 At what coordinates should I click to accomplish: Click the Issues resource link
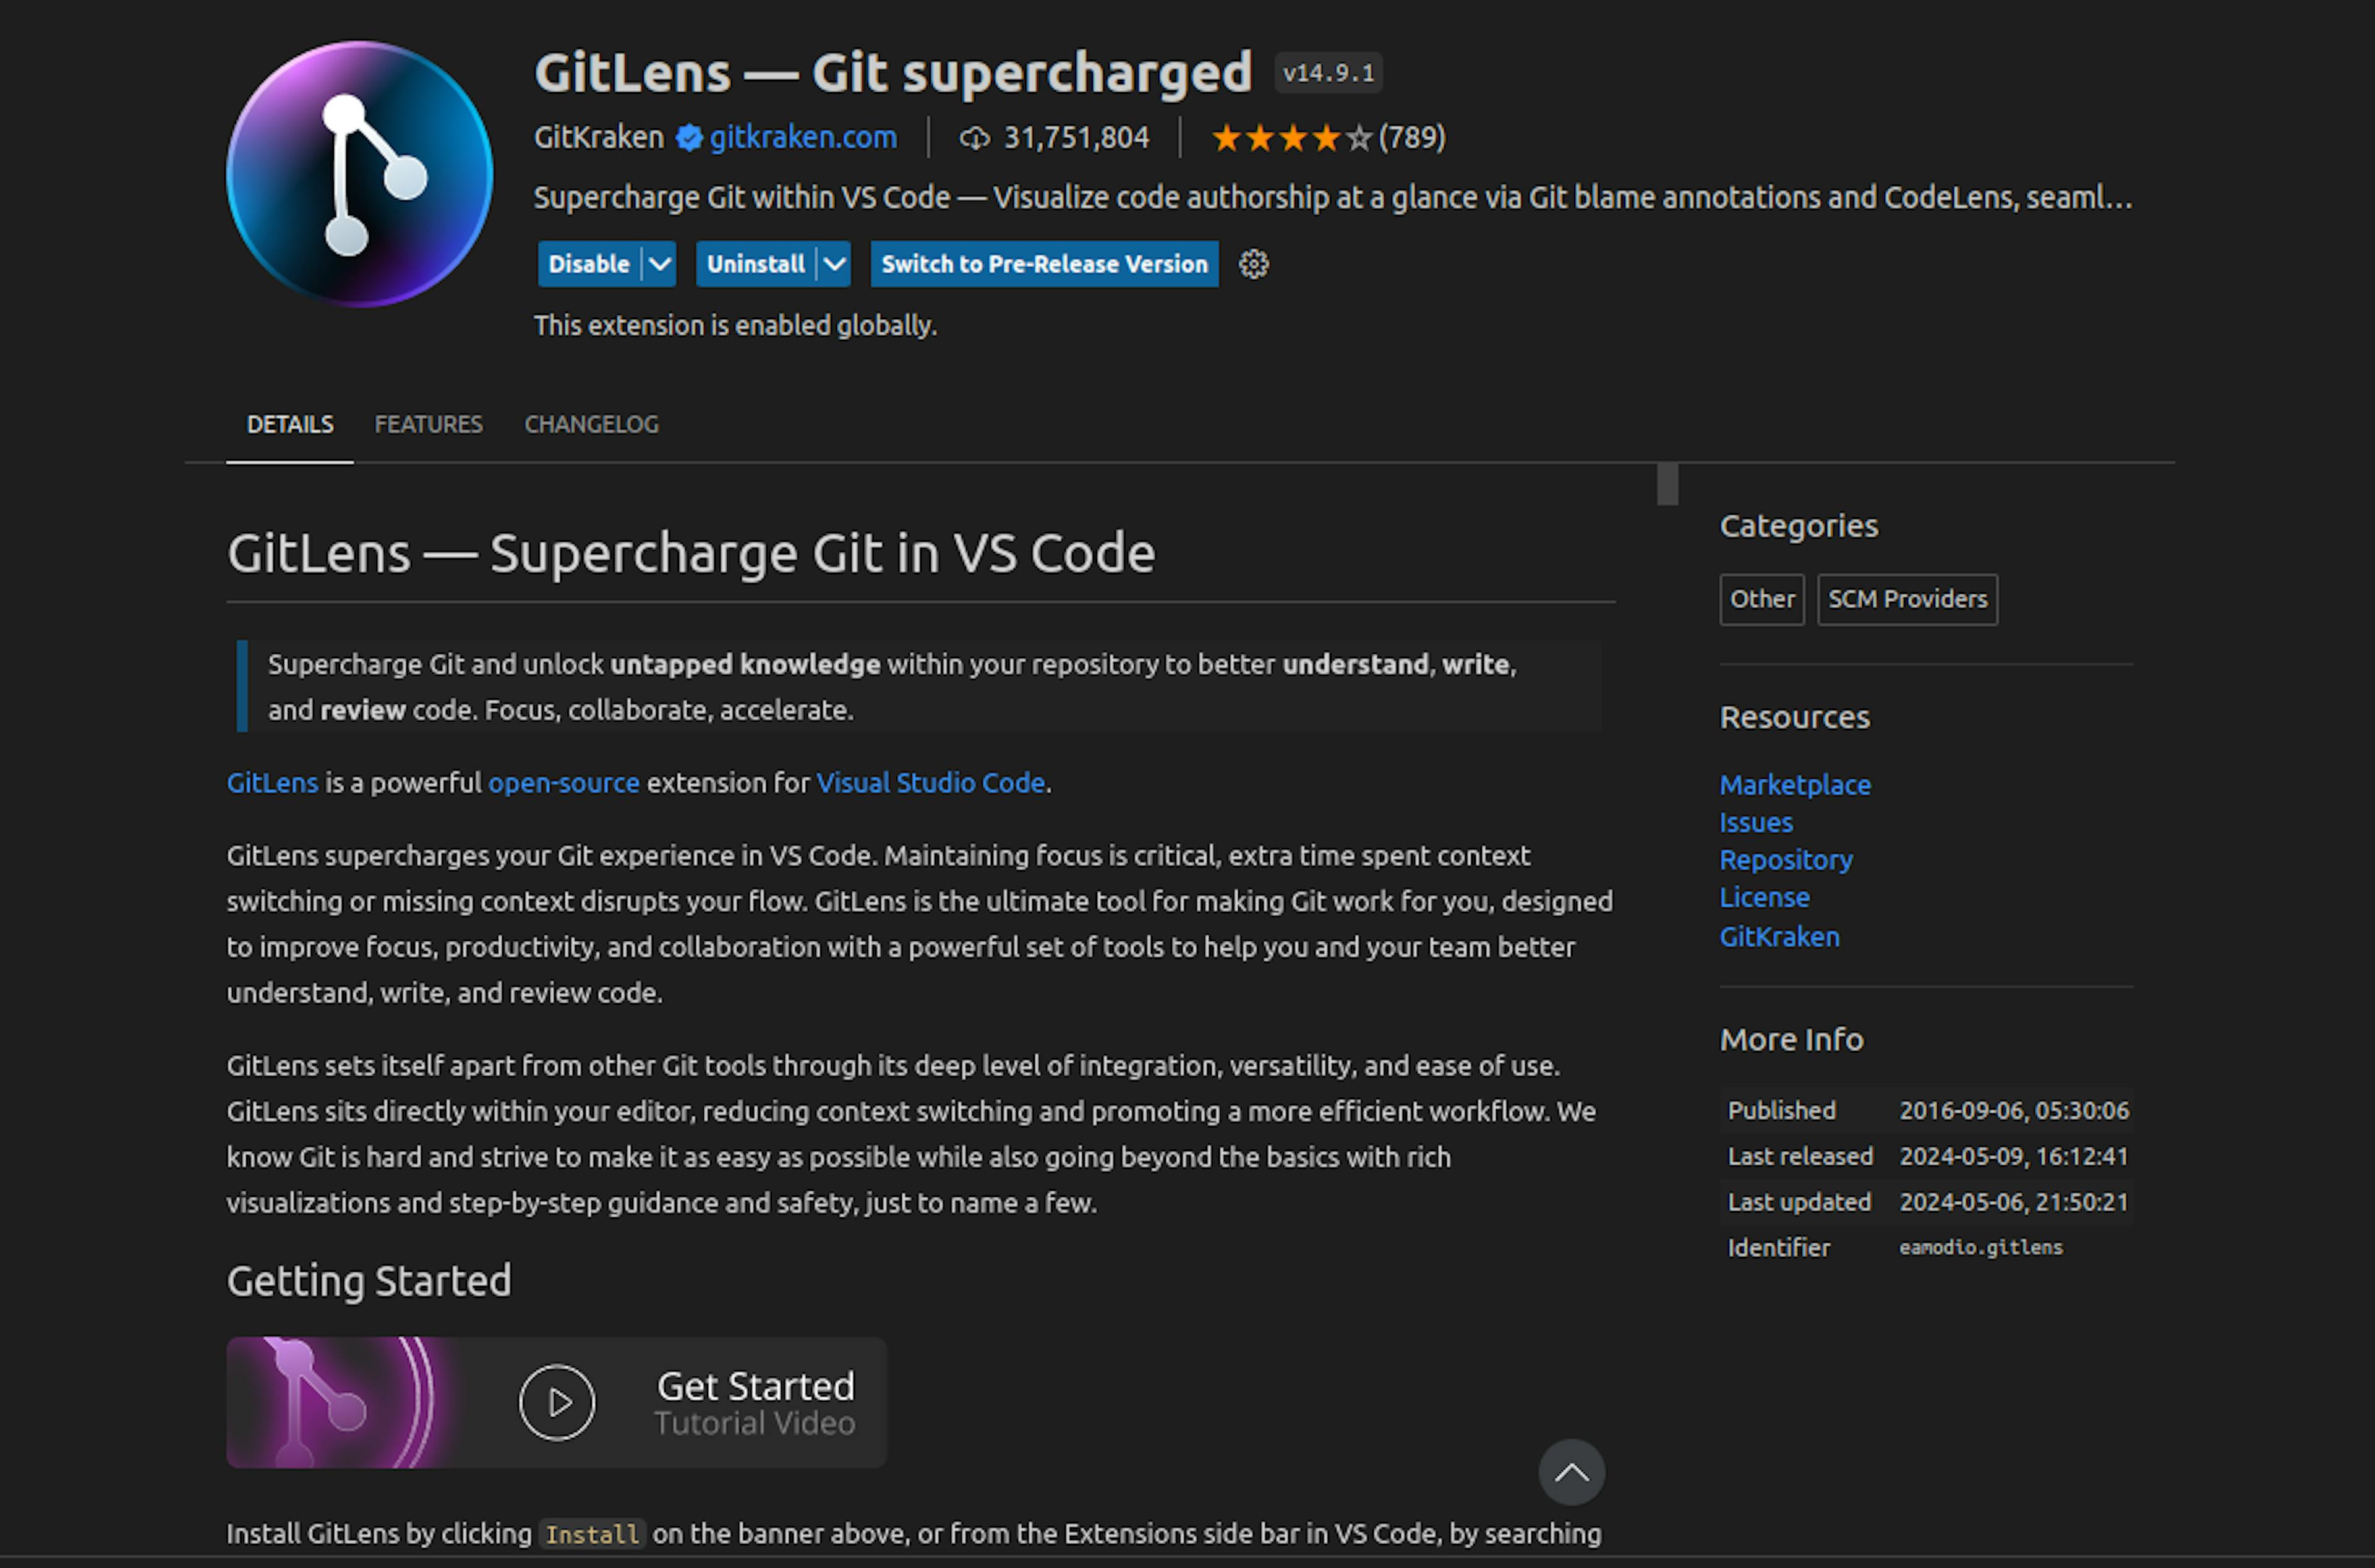pyautogui.click(x=1754, y=821)
